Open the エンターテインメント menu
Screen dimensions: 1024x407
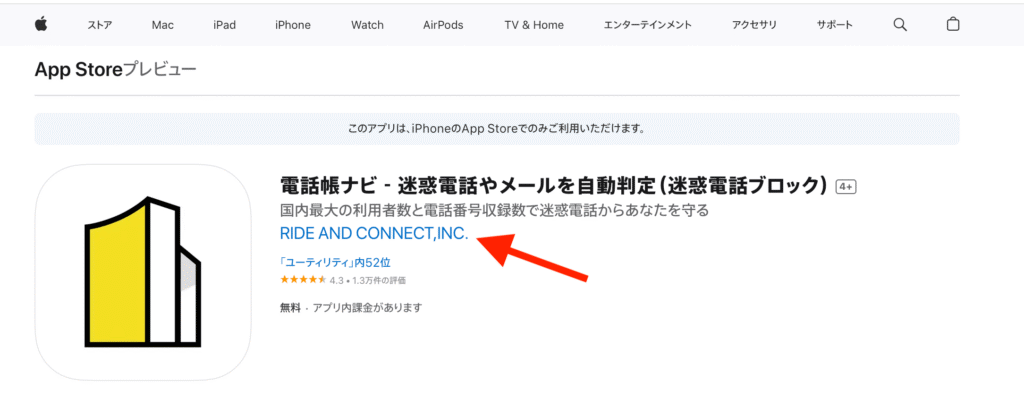pyautogui.click(x=647, y=25)
